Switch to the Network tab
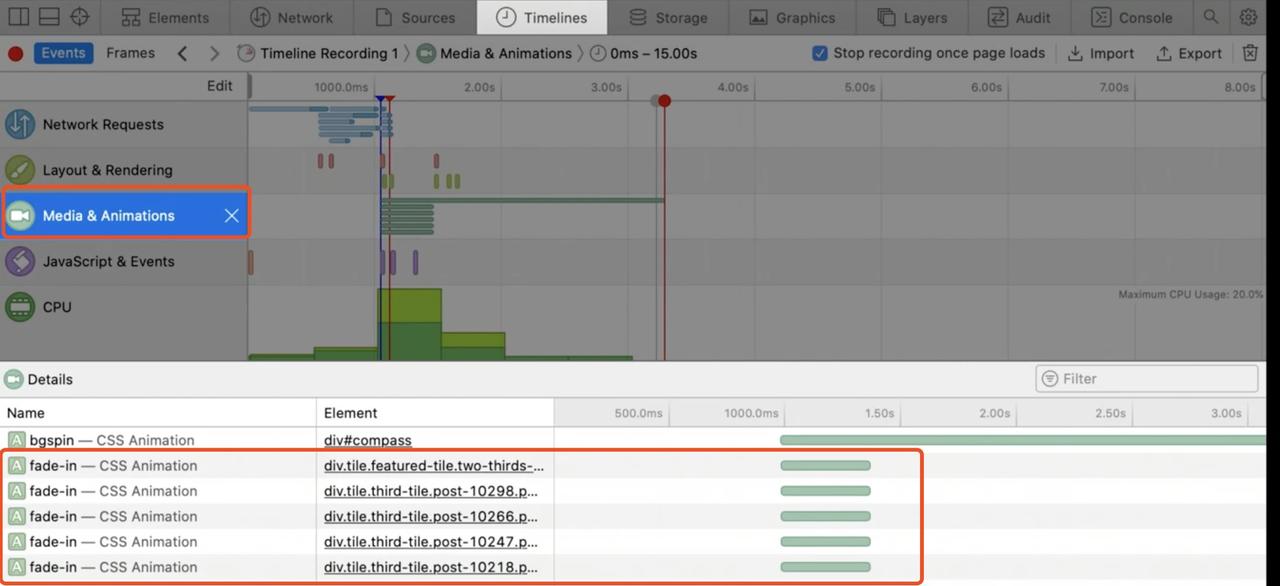The width and height of the screenshot is (1280, 586). click(x=291, y=17)
